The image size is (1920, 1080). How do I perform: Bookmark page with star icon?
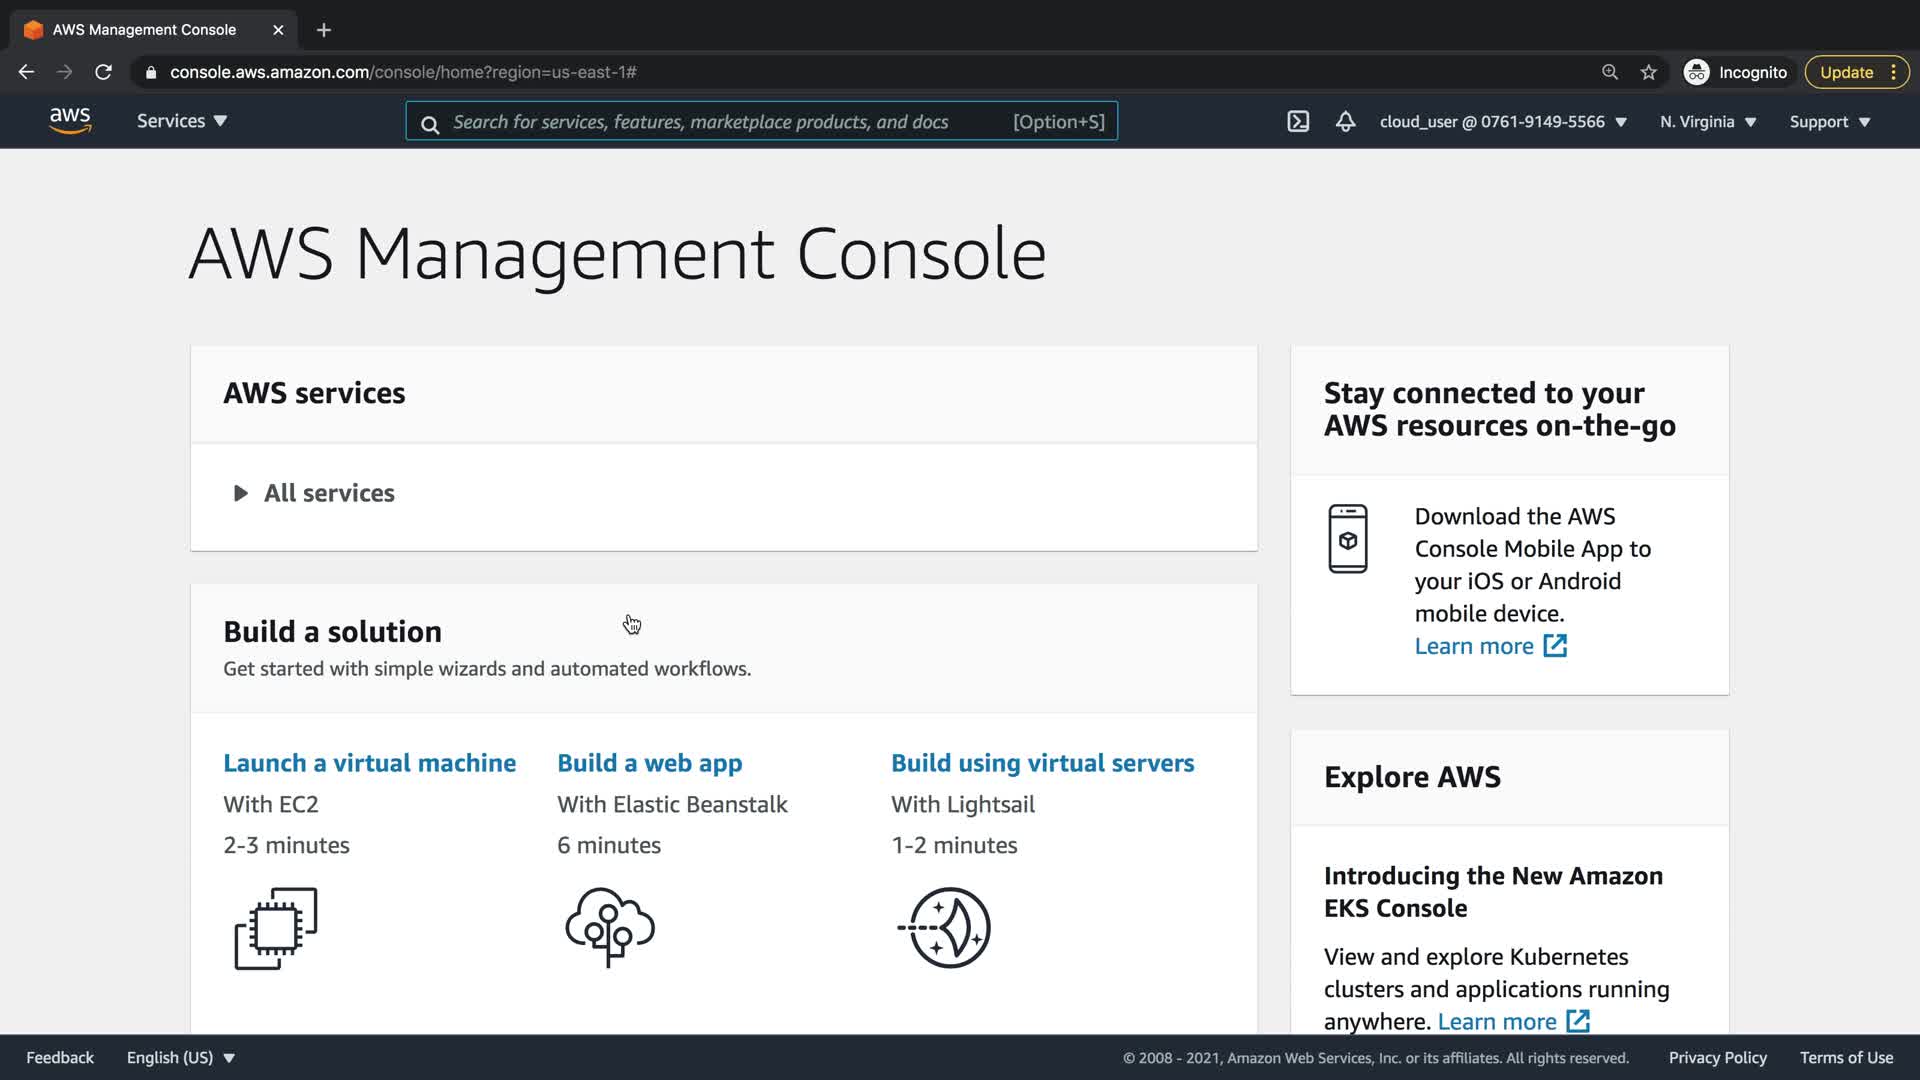[1649, 72]
